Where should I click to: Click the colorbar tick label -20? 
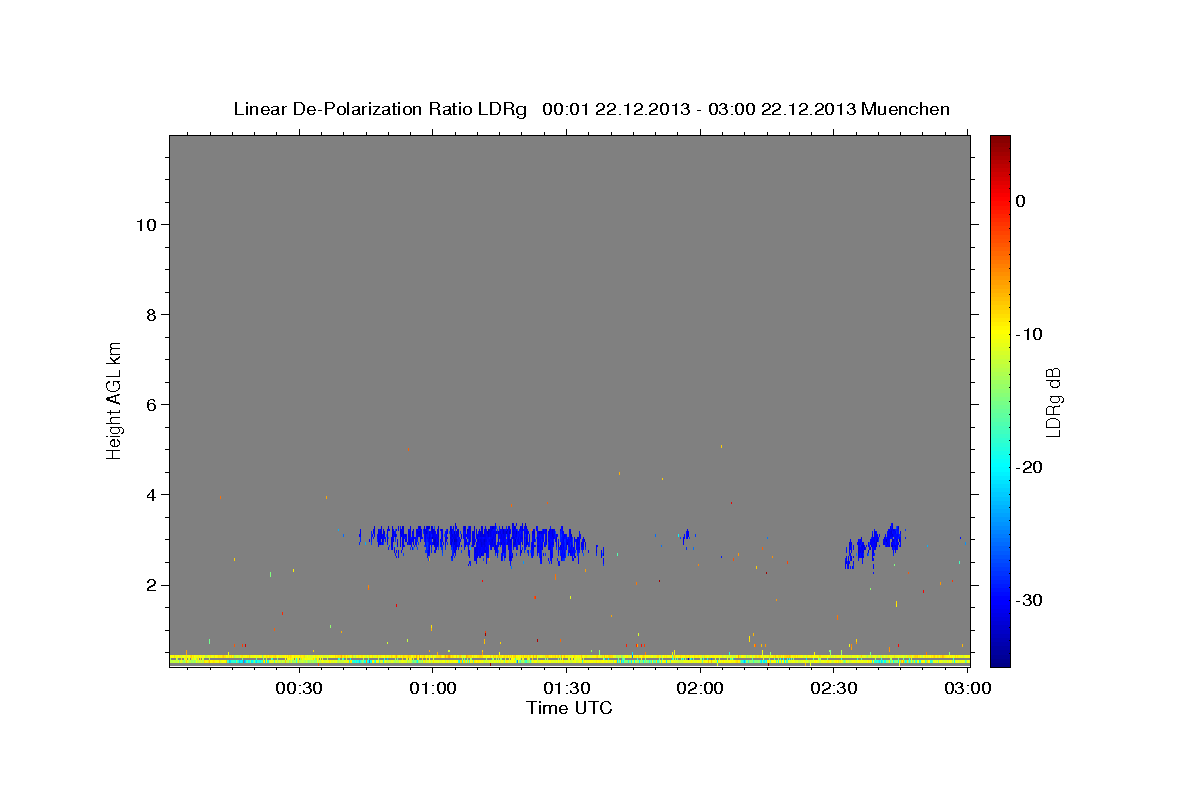coord(1030,467)
